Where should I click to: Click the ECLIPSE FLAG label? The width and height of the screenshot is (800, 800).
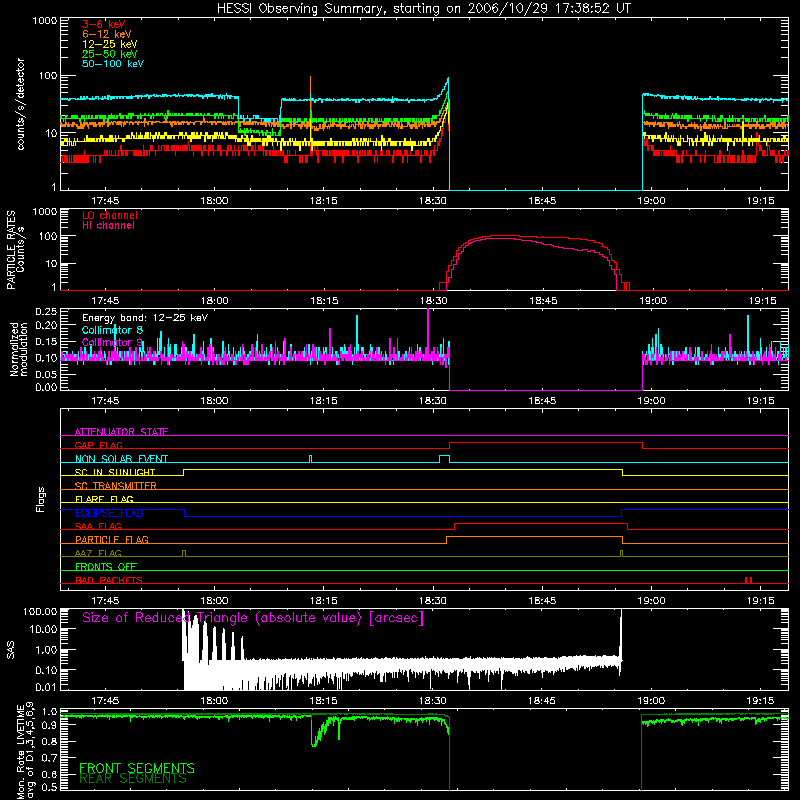(x=109, y=513)
